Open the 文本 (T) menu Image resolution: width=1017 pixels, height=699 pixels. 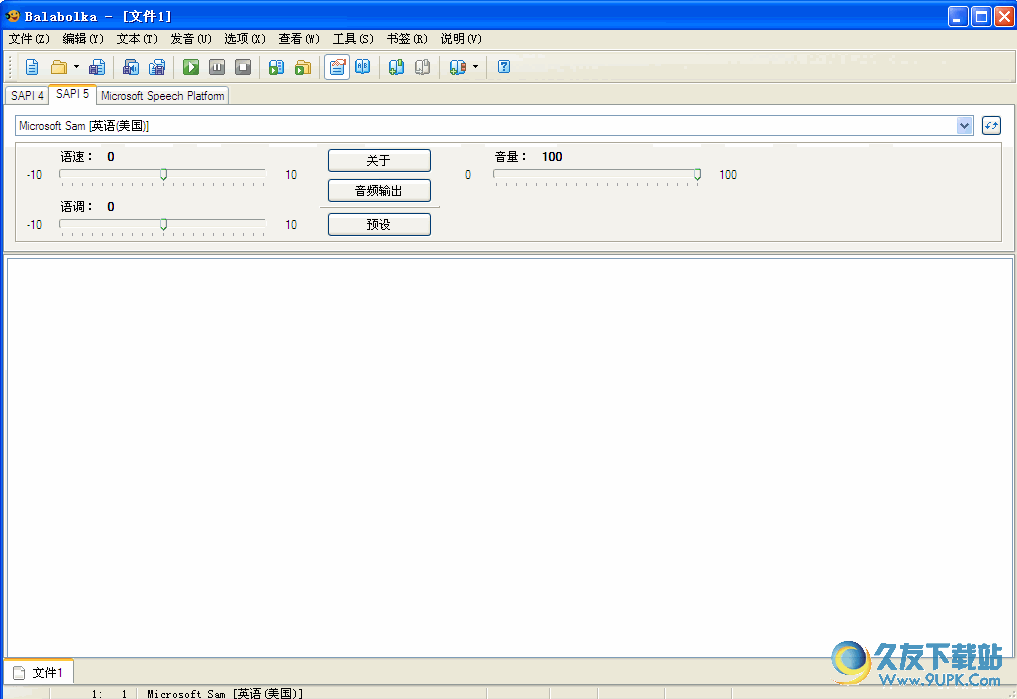[x=137, y=39]
